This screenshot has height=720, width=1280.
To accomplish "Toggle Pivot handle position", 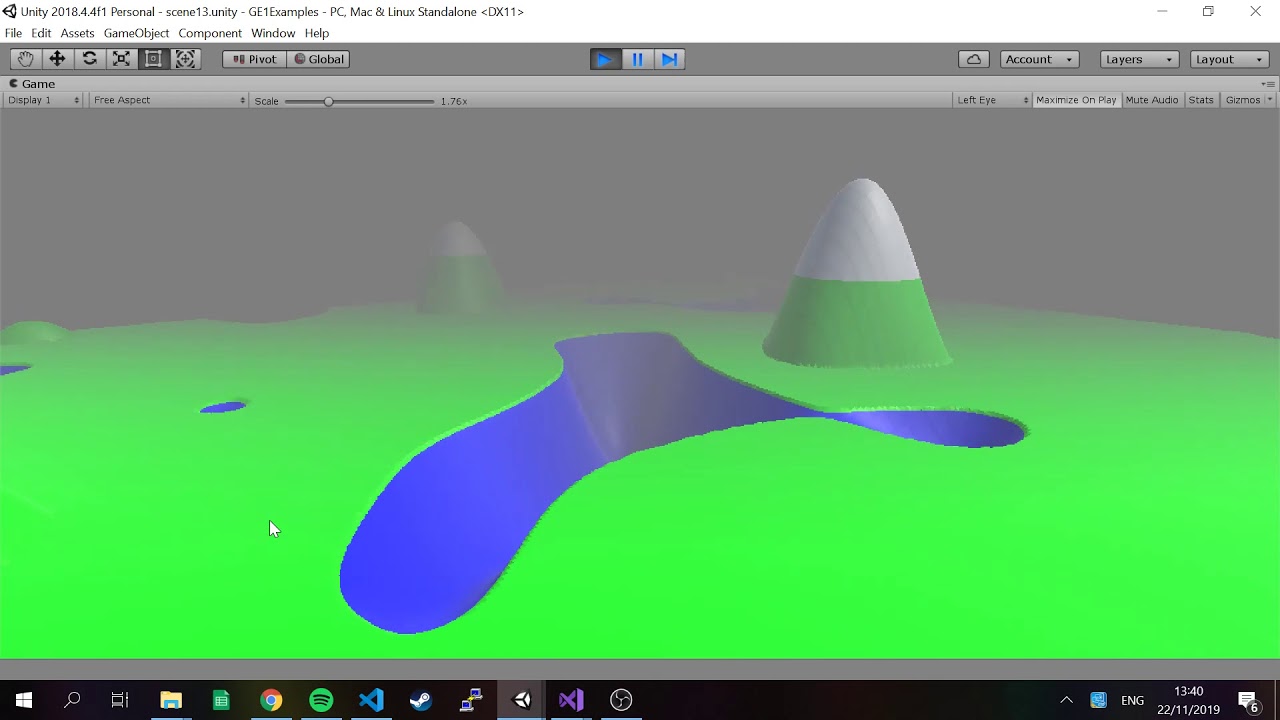I will tap(254, 59).
